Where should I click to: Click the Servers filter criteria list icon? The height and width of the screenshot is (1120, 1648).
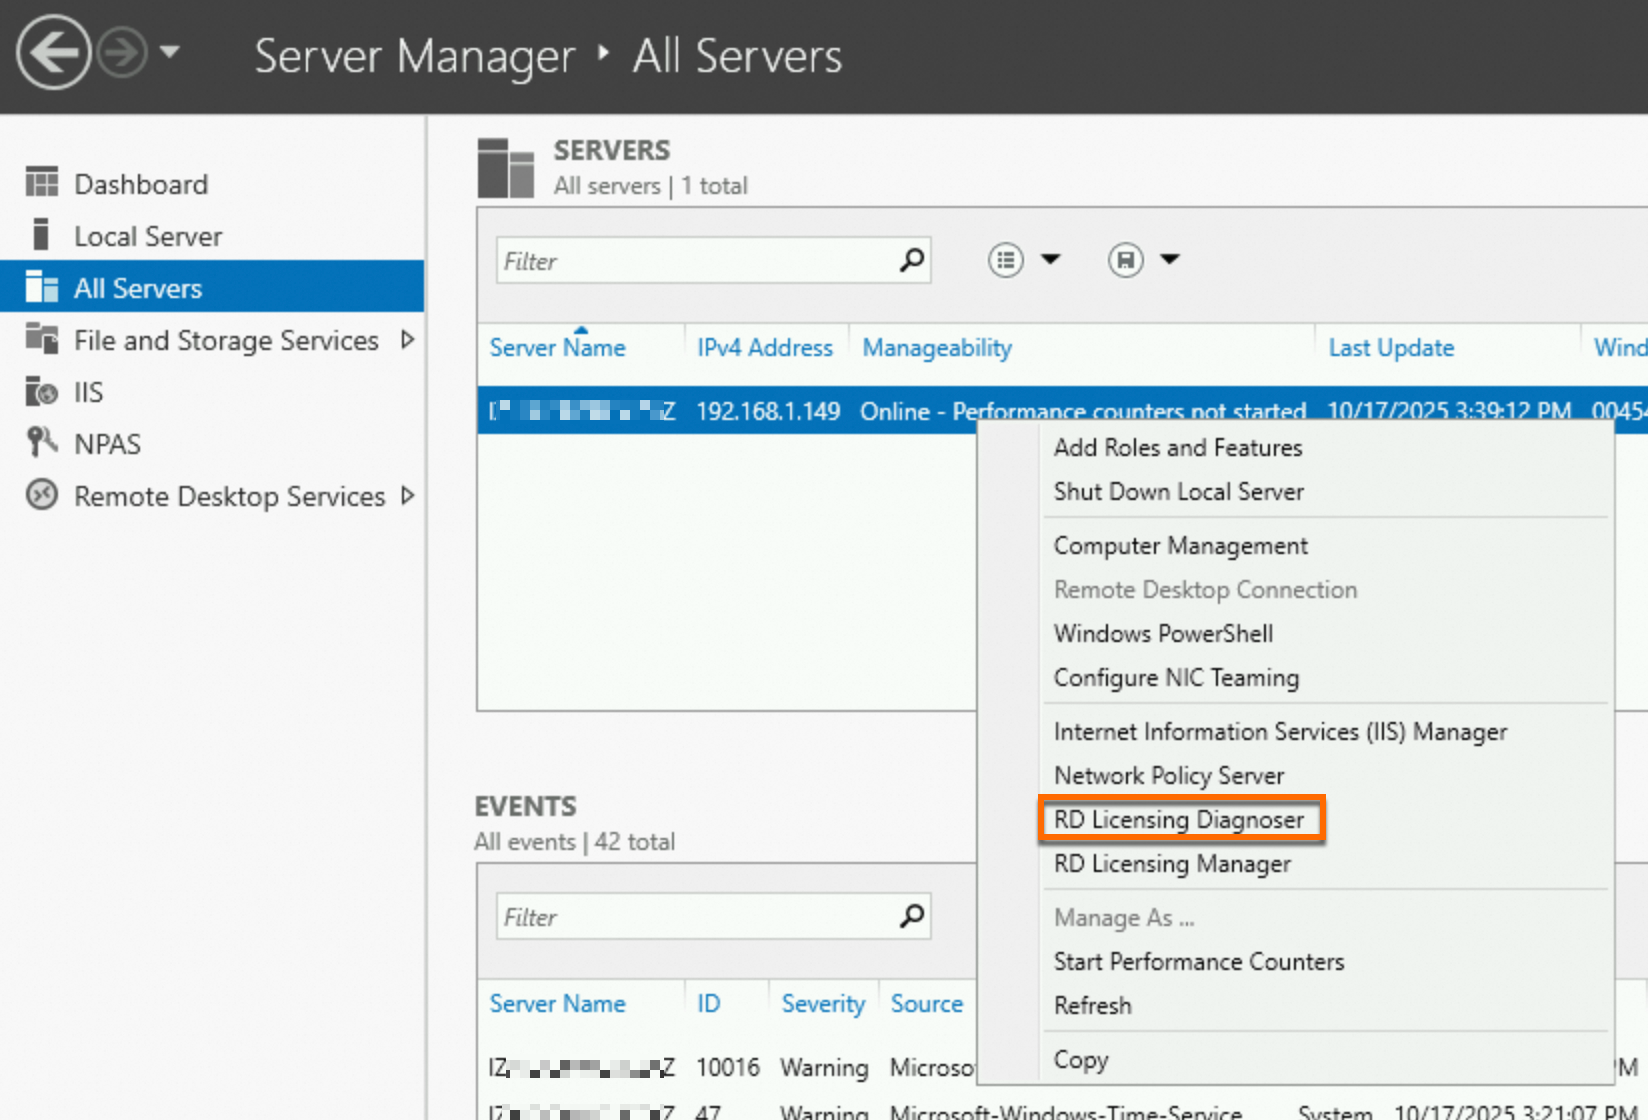pos(1006,260)
